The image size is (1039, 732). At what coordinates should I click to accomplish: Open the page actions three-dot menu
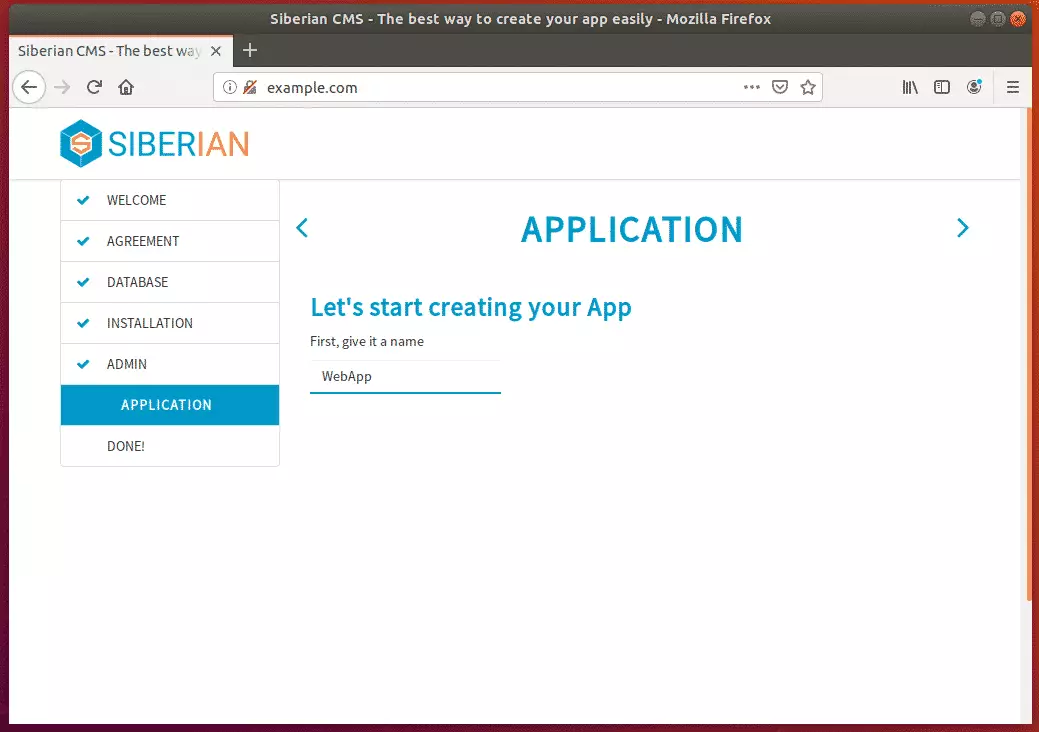click(x=751, y=87)
